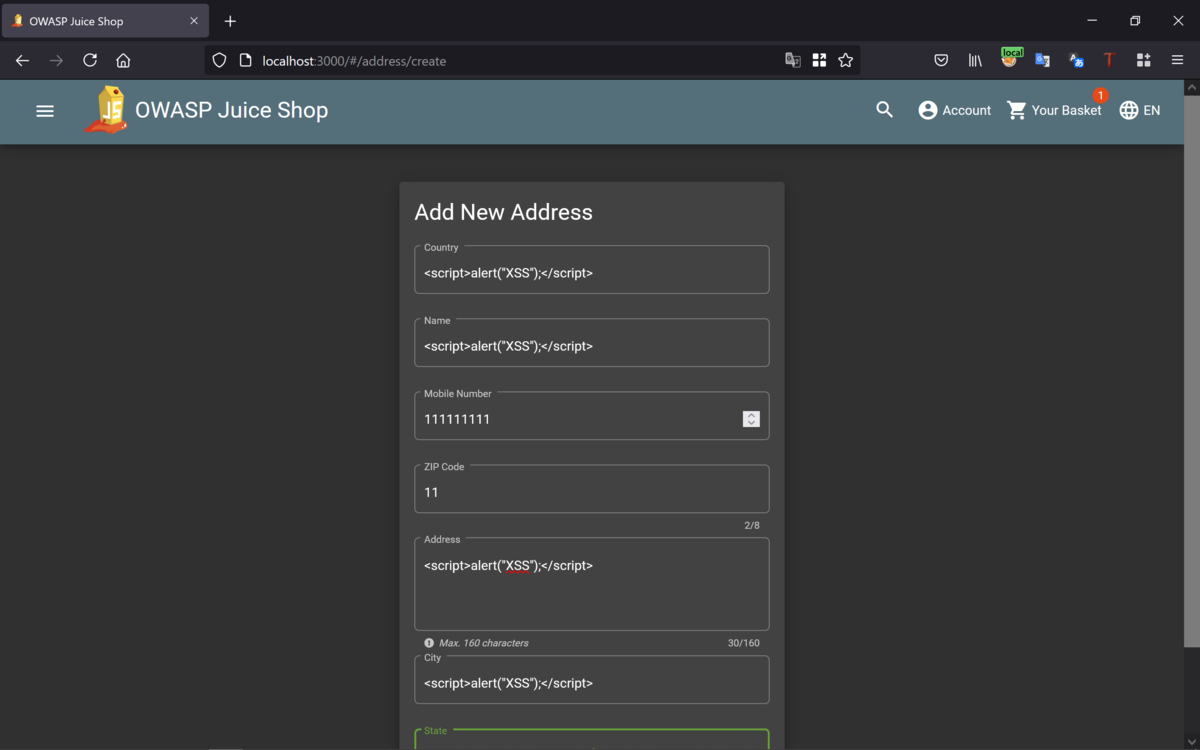Open the search magnifier in the header

[x=884, y=110]
